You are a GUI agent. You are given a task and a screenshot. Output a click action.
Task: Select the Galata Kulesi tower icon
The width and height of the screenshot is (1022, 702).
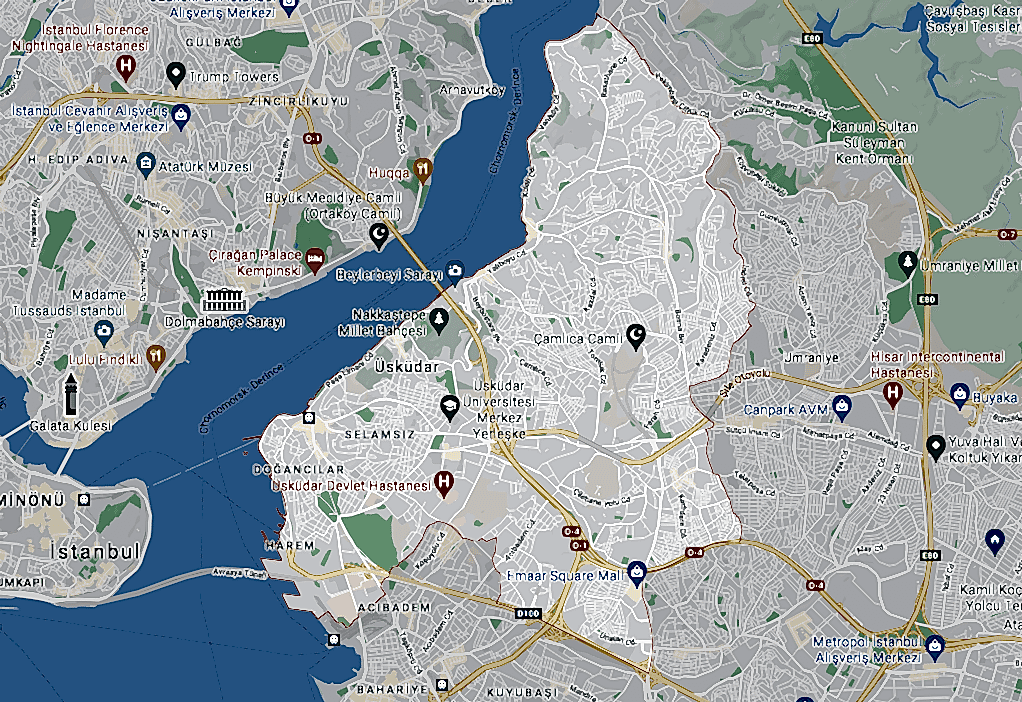70,395
